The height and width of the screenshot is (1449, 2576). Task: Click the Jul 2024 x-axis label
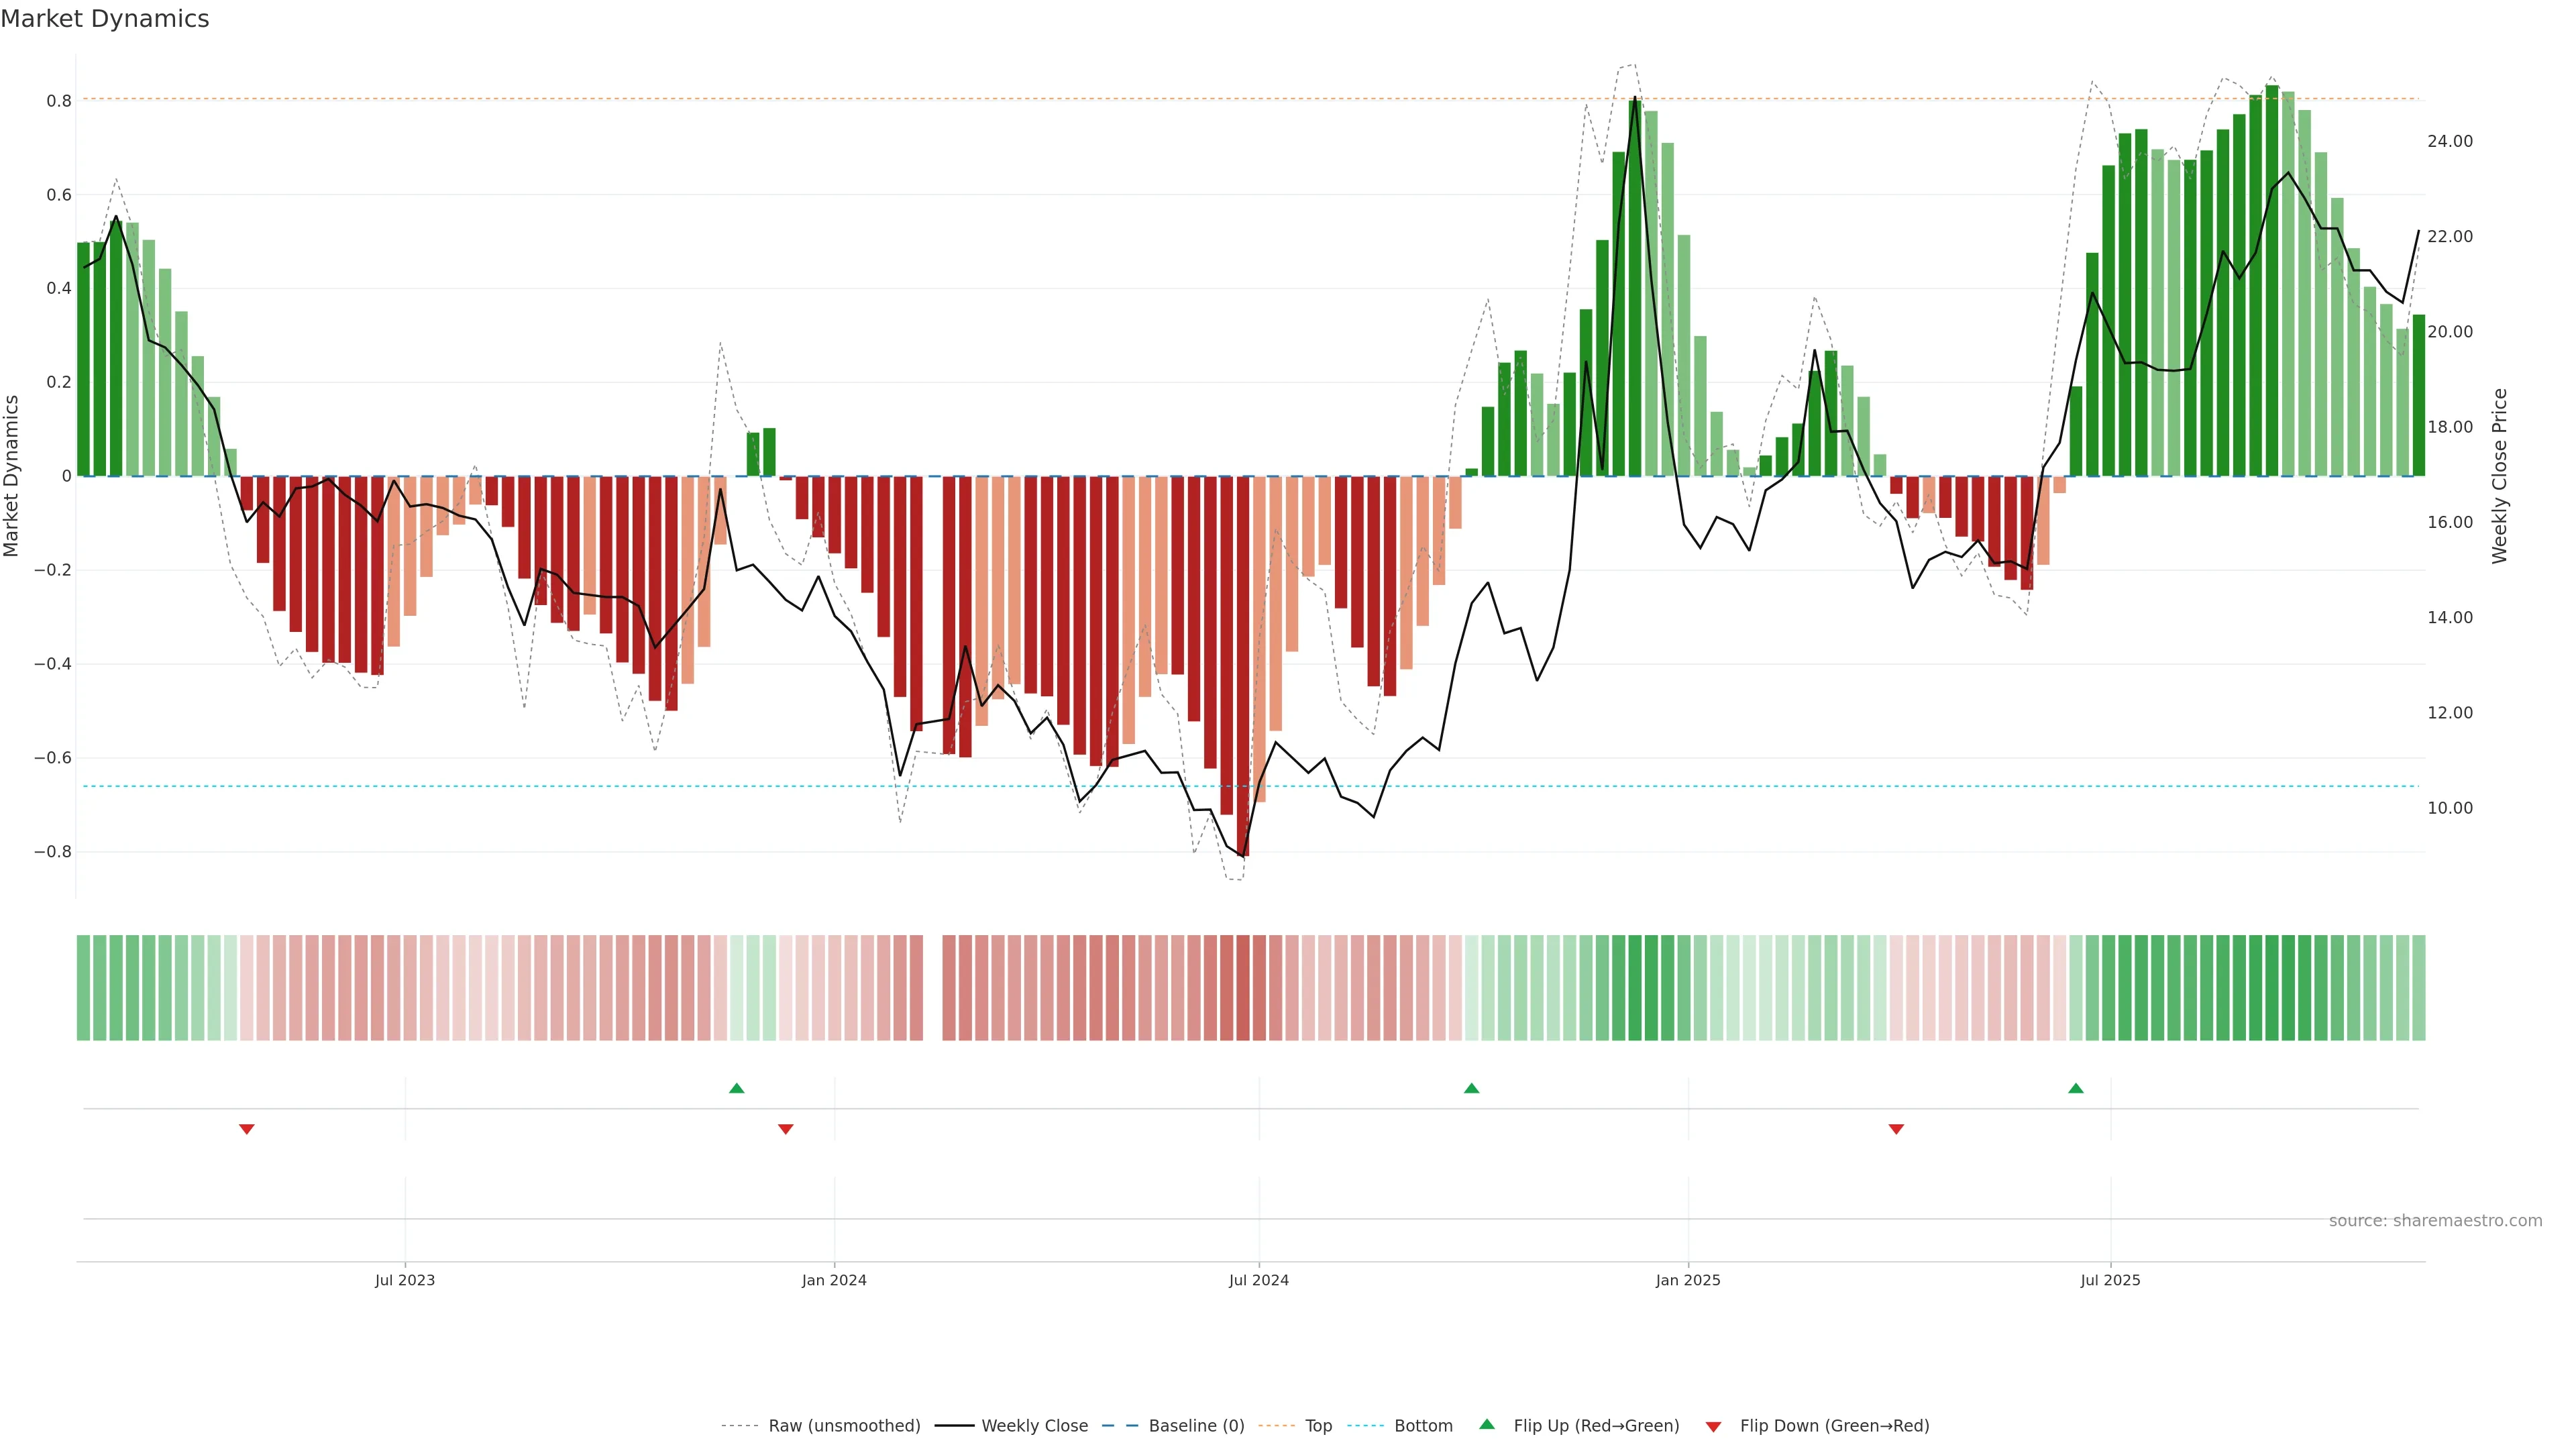point(1258,1280)
